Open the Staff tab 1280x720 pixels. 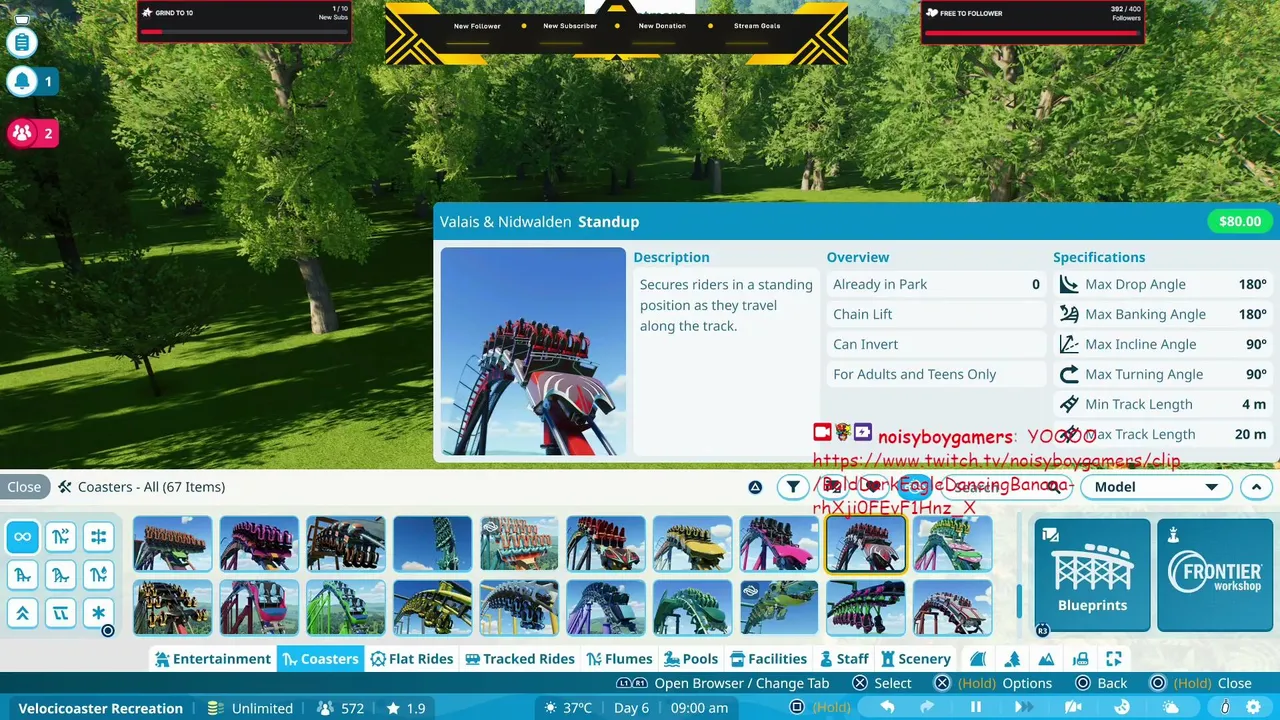(x=844, y=659)
